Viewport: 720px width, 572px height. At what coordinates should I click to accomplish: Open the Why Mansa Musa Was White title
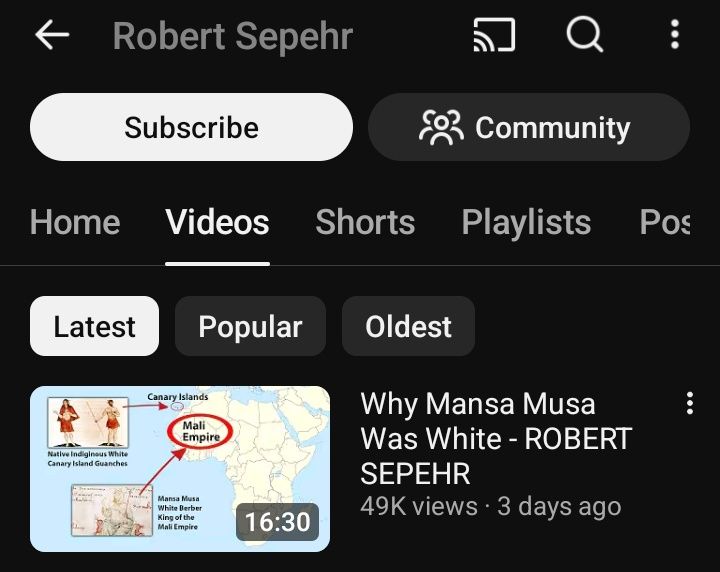coord(496,438)
